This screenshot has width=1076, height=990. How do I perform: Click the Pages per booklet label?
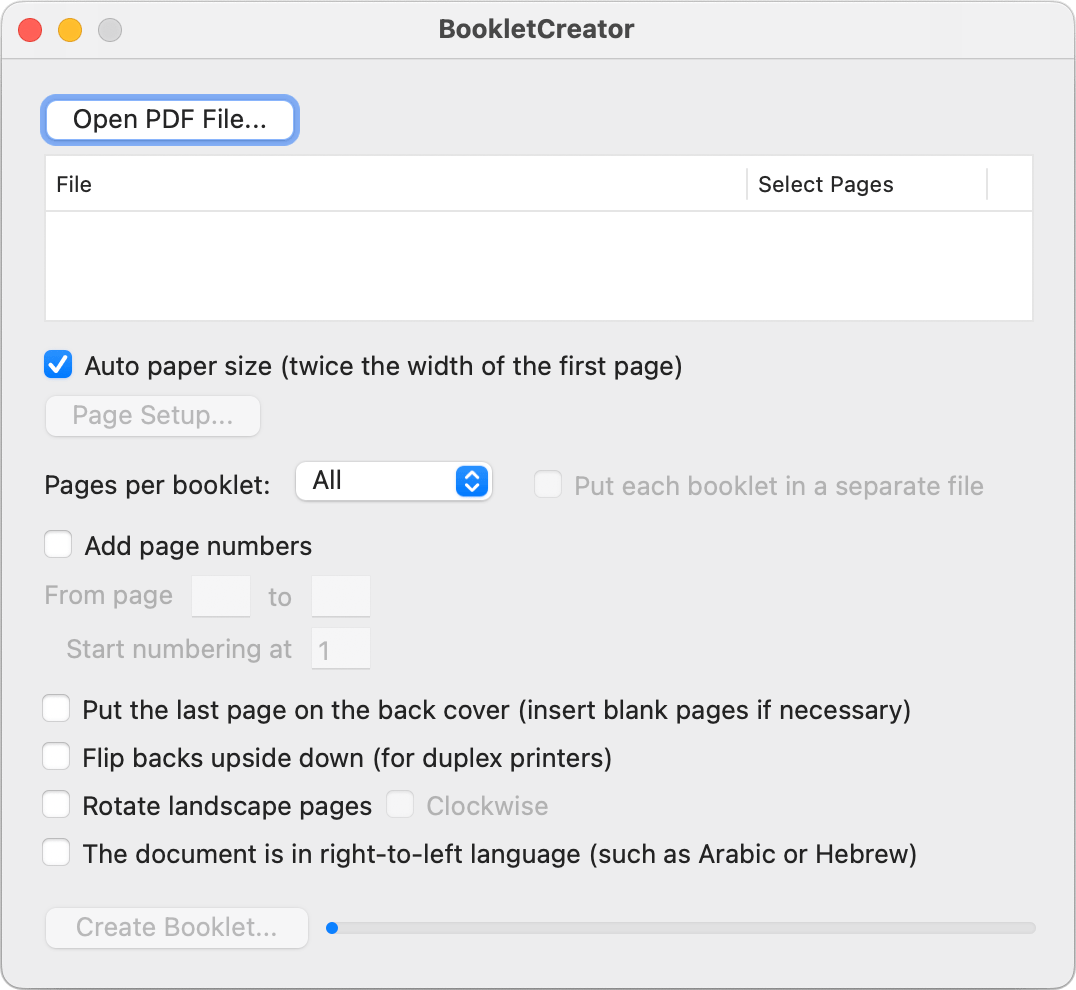[157, 485]
